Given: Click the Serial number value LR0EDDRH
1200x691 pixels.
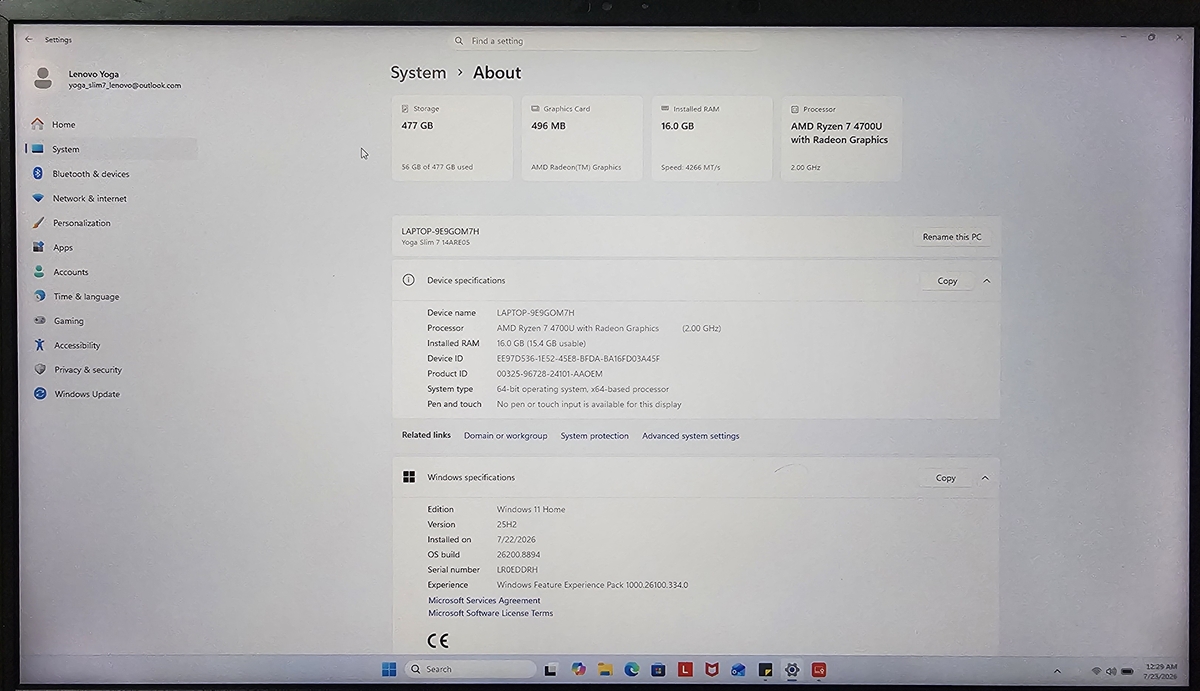Looking at the screenshot, I should point(517,570).
